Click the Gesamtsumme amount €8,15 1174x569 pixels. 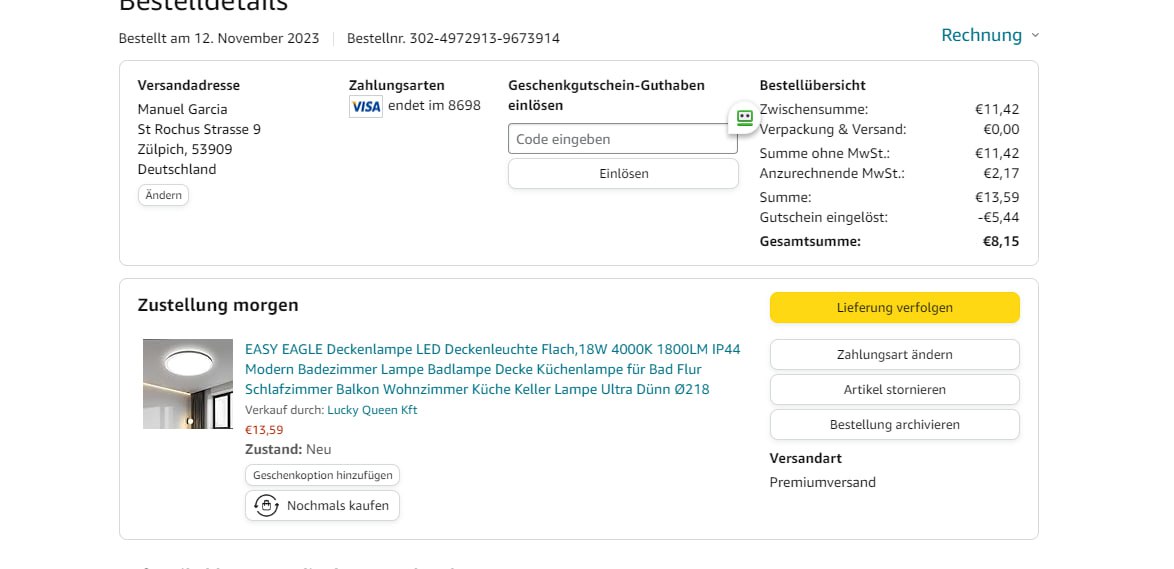pos(1000,241)
